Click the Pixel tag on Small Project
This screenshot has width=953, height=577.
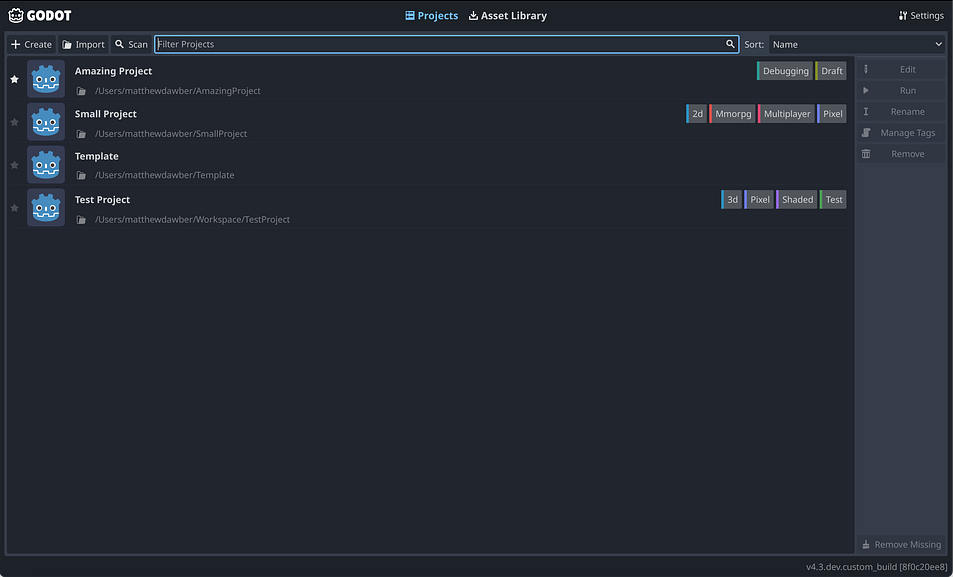click(832, 114)
